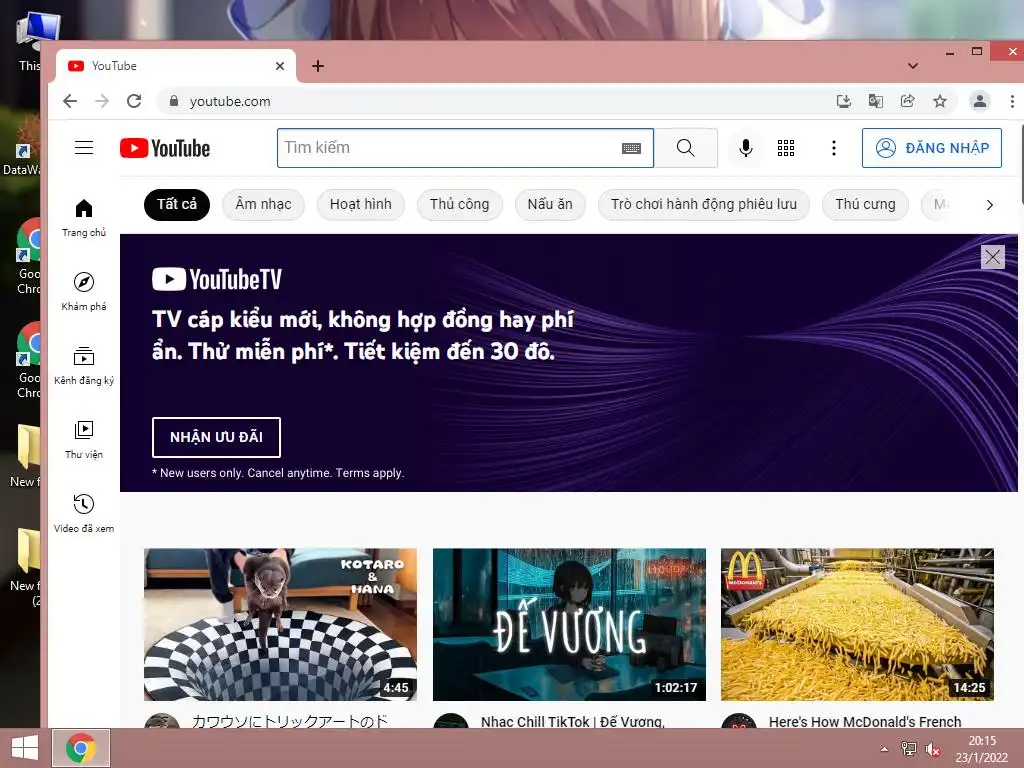Screen dimensions: 1024x768
Task: Select the Hoạt hình chip
Action: tap(360, 204)
